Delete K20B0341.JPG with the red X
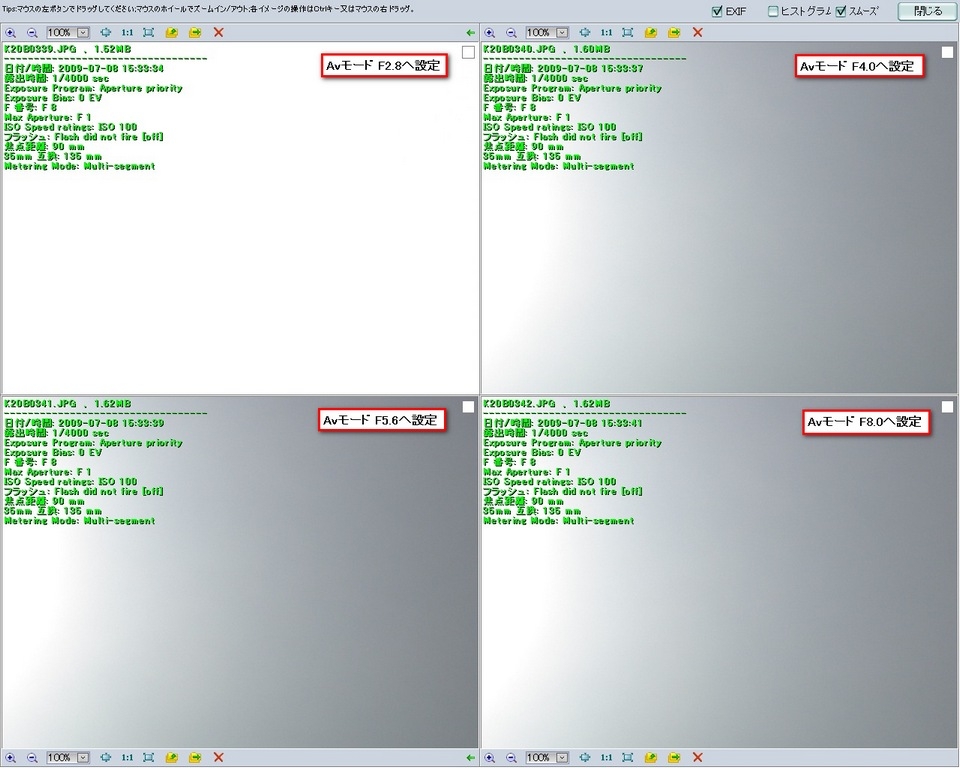Screen dimensions: 960x768 coord(219,758)
